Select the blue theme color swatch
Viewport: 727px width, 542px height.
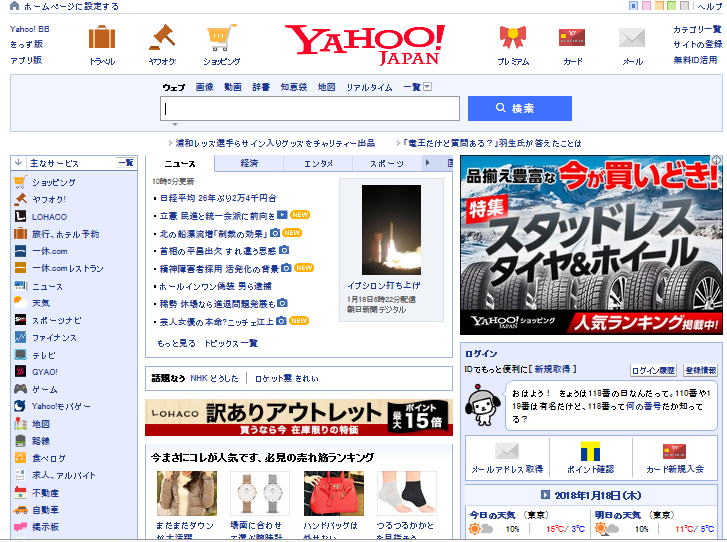[633, 6]
